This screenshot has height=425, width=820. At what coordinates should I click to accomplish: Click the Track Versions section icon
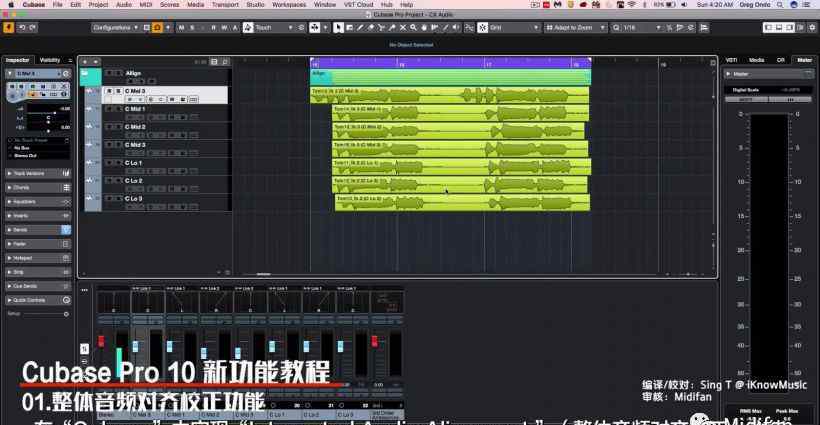tap(66, 174)
